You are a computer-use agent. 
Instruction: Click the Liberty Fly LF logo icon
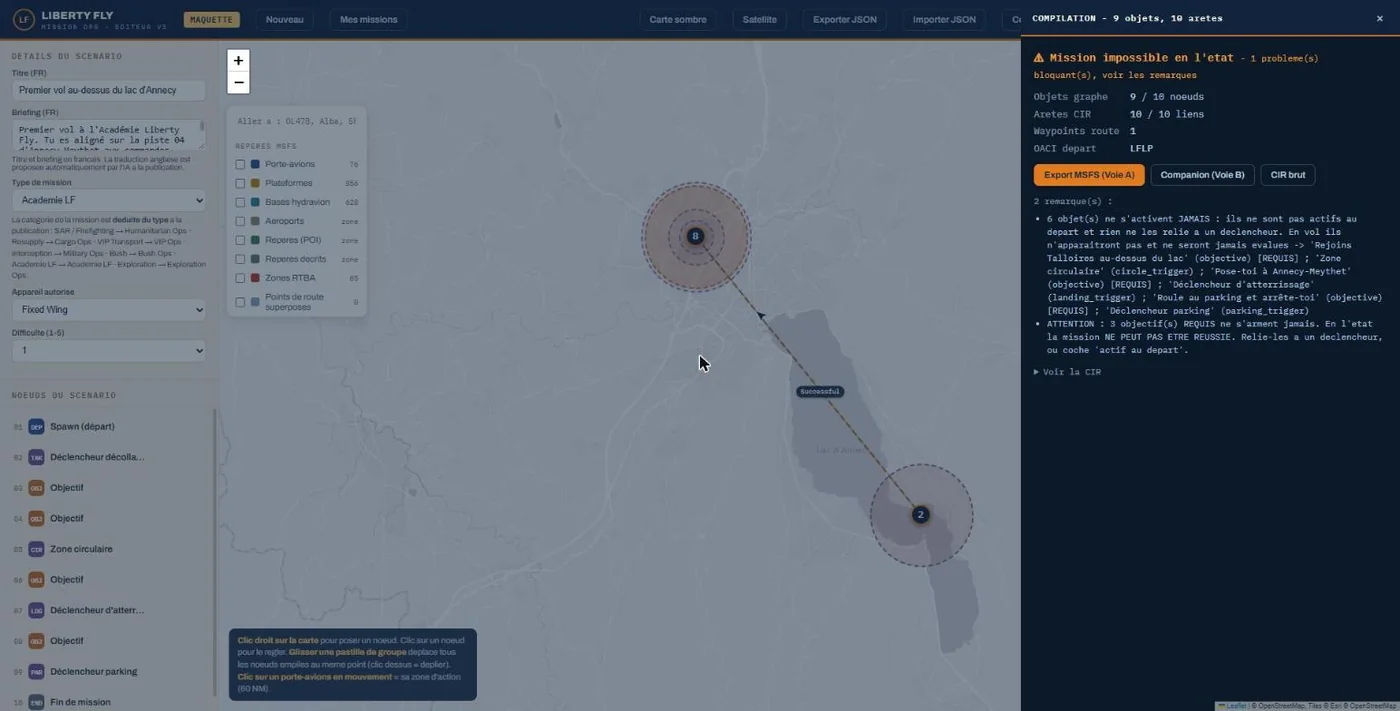click(x=23, y=19)
